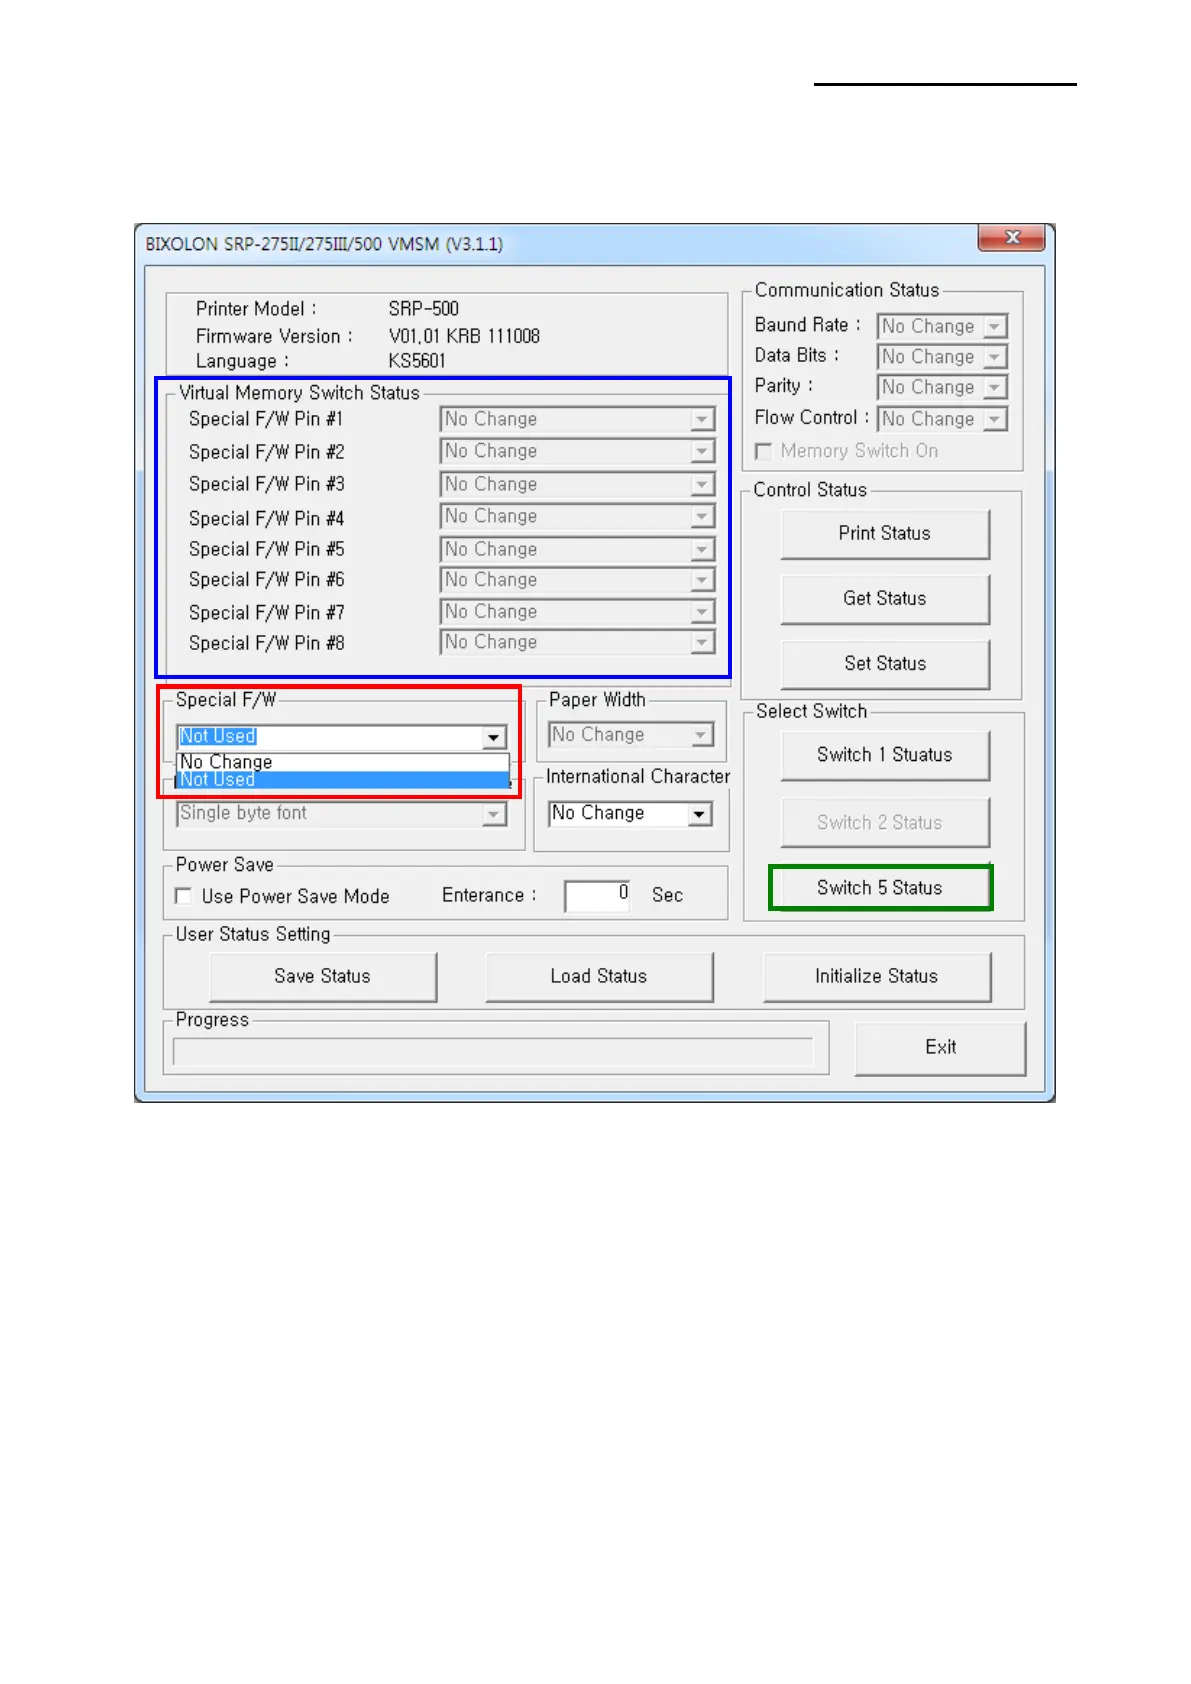Click the printer model value SRP-500
Viewport: 1191px width, 1684px height.
tap(424, 309)
